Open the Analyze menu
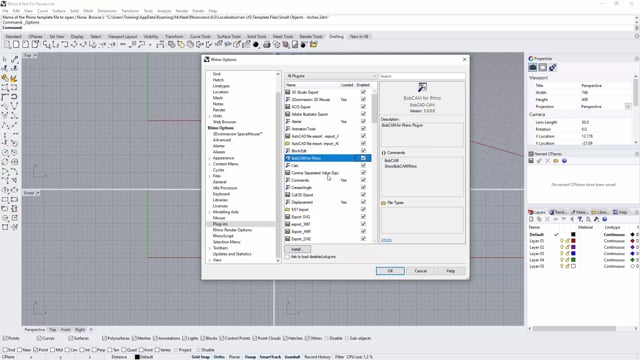The image size is (640, 360). click(x=164, y=11)
